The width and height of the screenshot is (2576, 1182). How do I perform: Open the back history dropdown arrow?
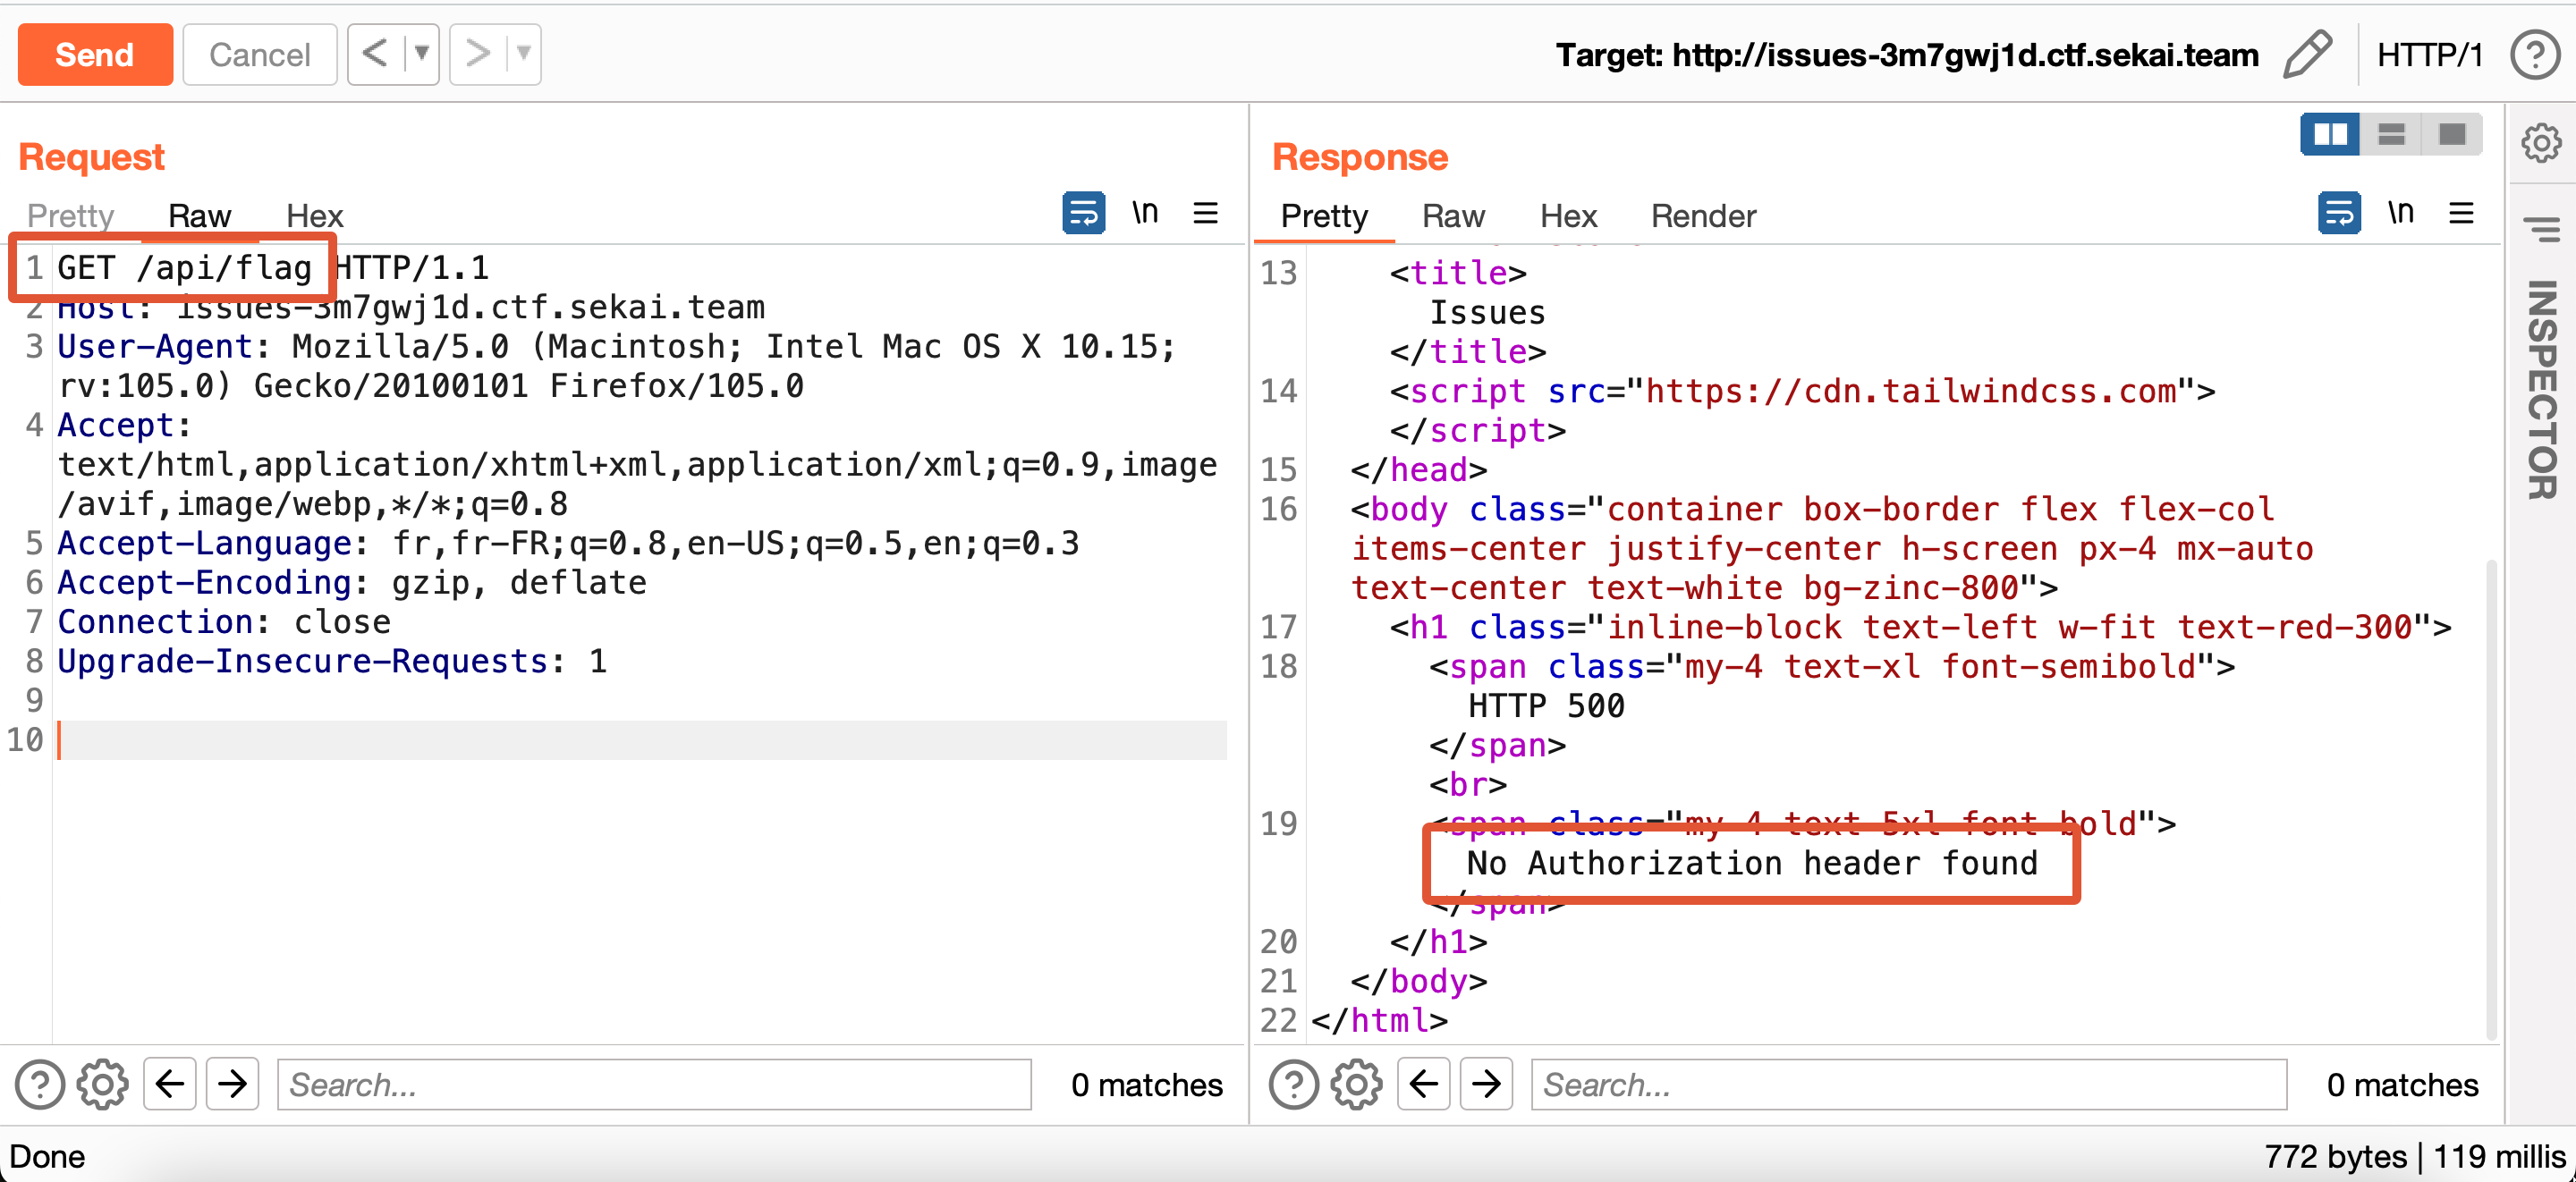click(422, 54)
